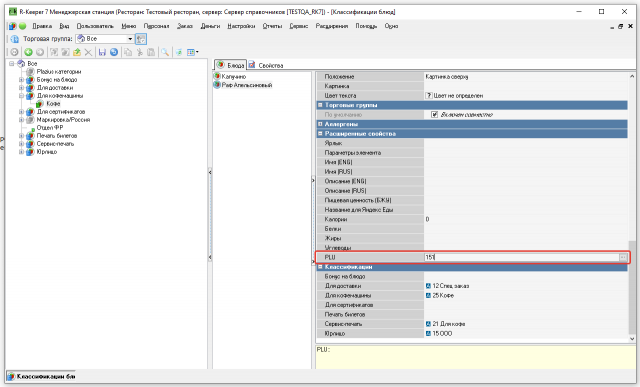The height and width of the screenshot is (387, 640).
Task: Open the Настройки menu
Action: [241, 26]
